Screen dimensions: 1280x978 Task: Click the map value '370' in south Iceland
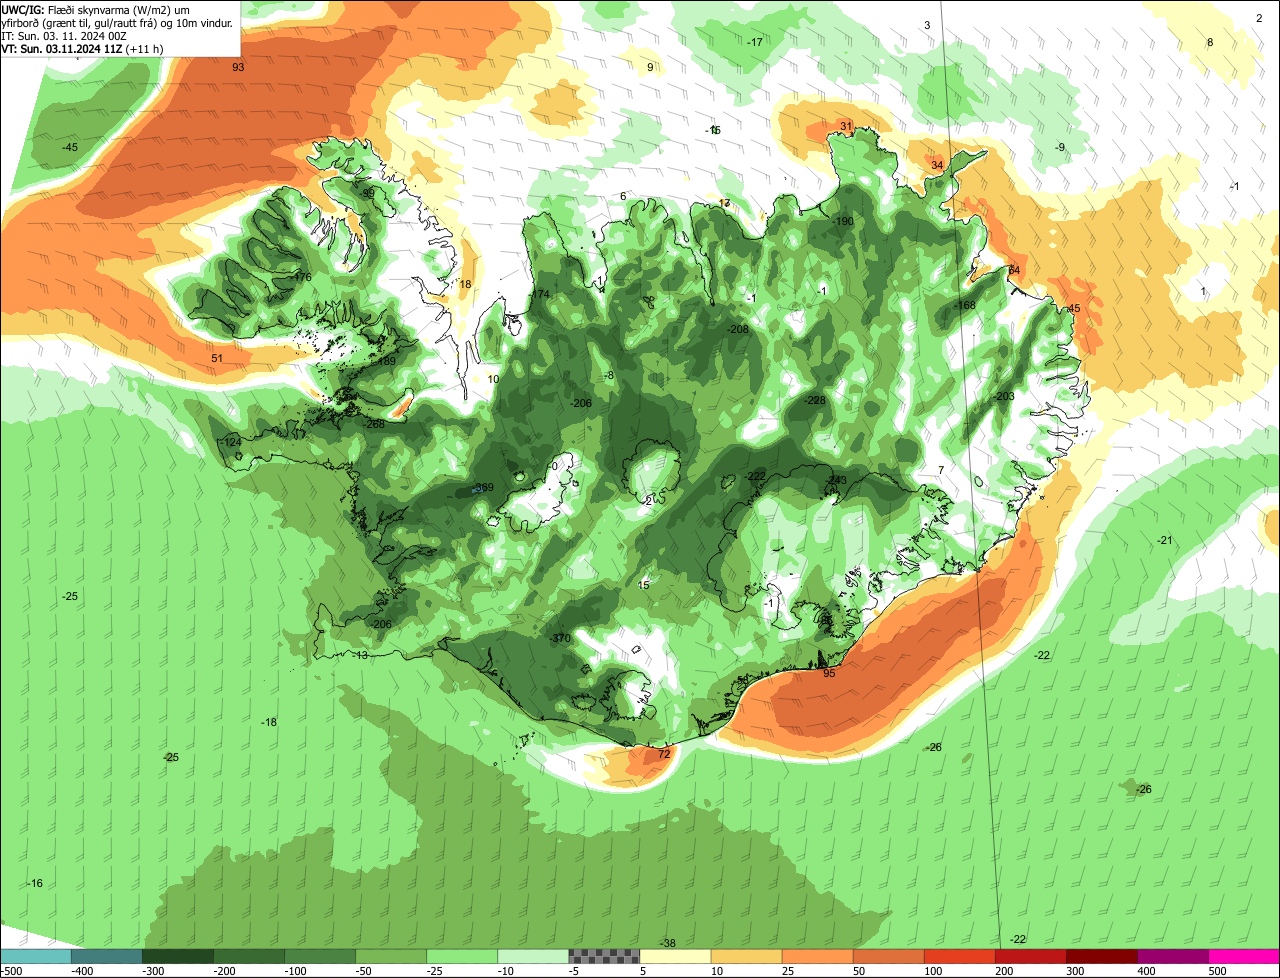(x=560, y=638)
